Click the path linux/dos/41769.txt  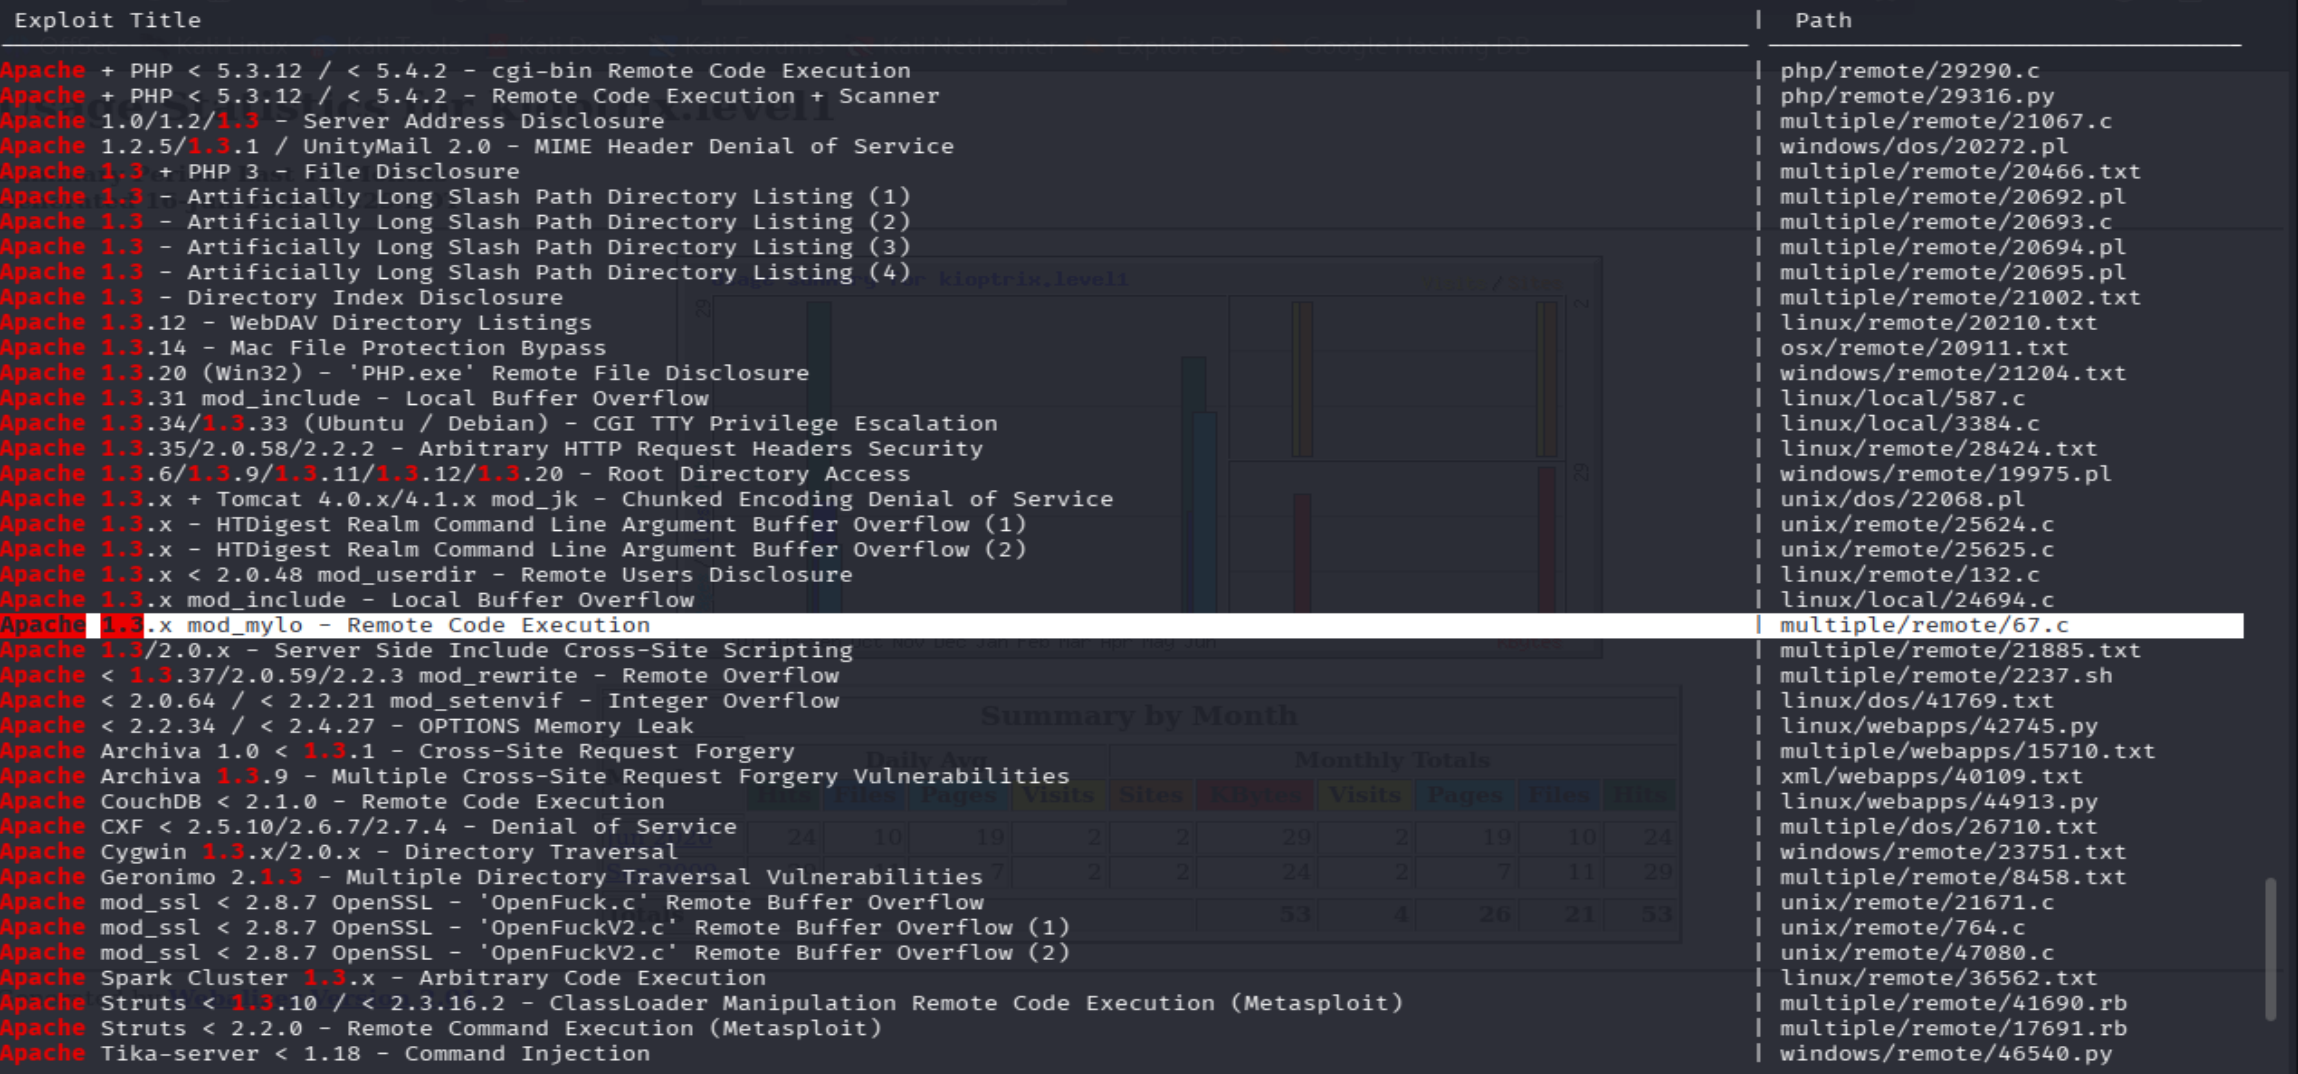tap(1917, 701)
